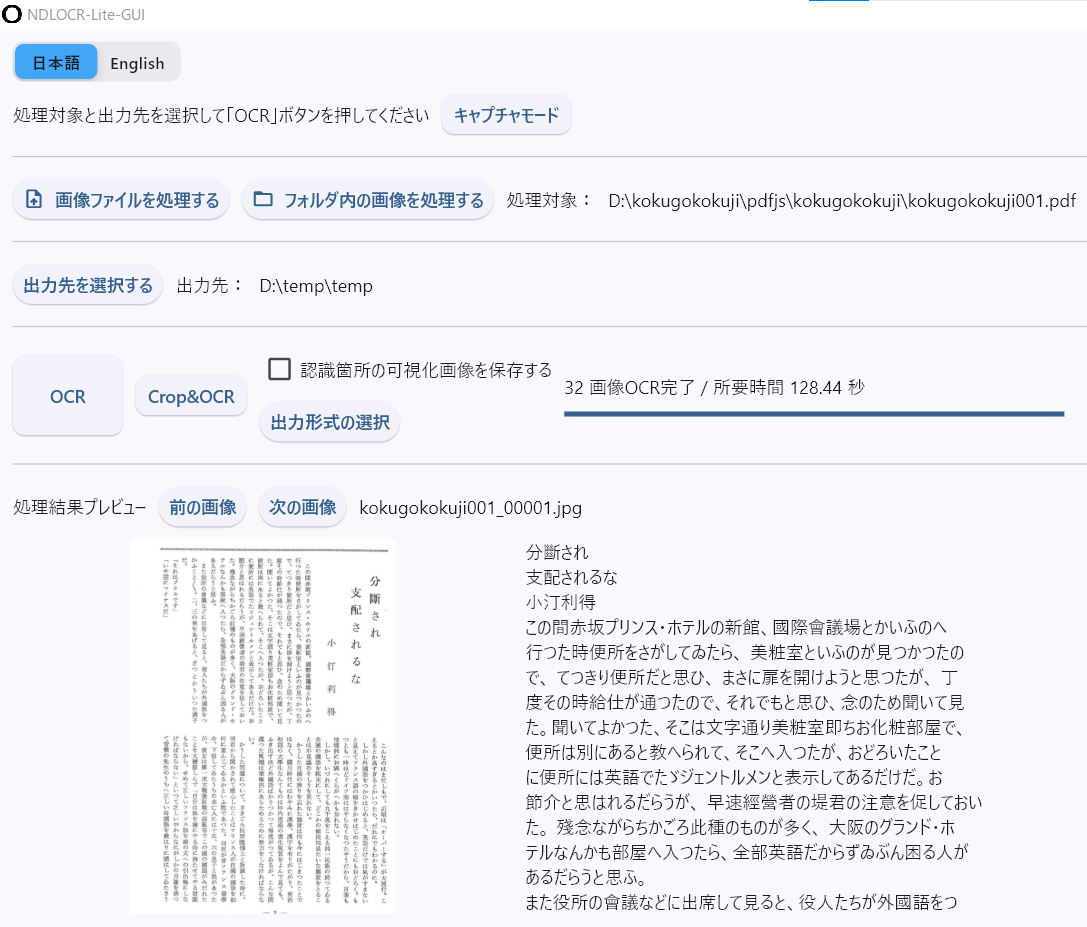
Task: Switch interface language to 日本語
Action: 56,62
